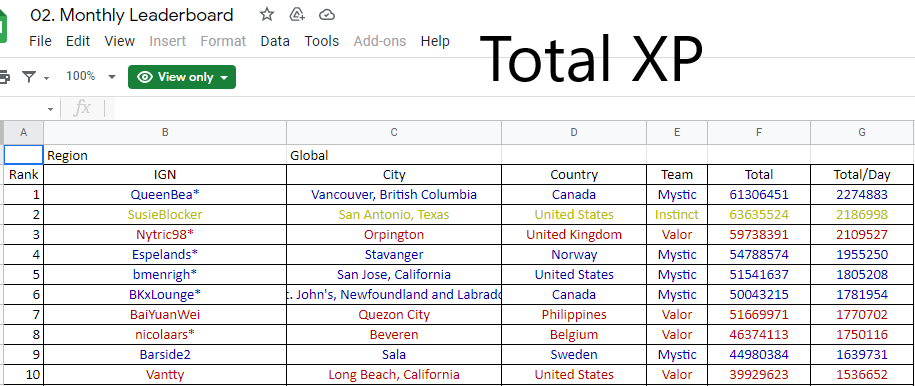
Task: Click the Long Beach, California cell
Action: (x=394, y=374)
